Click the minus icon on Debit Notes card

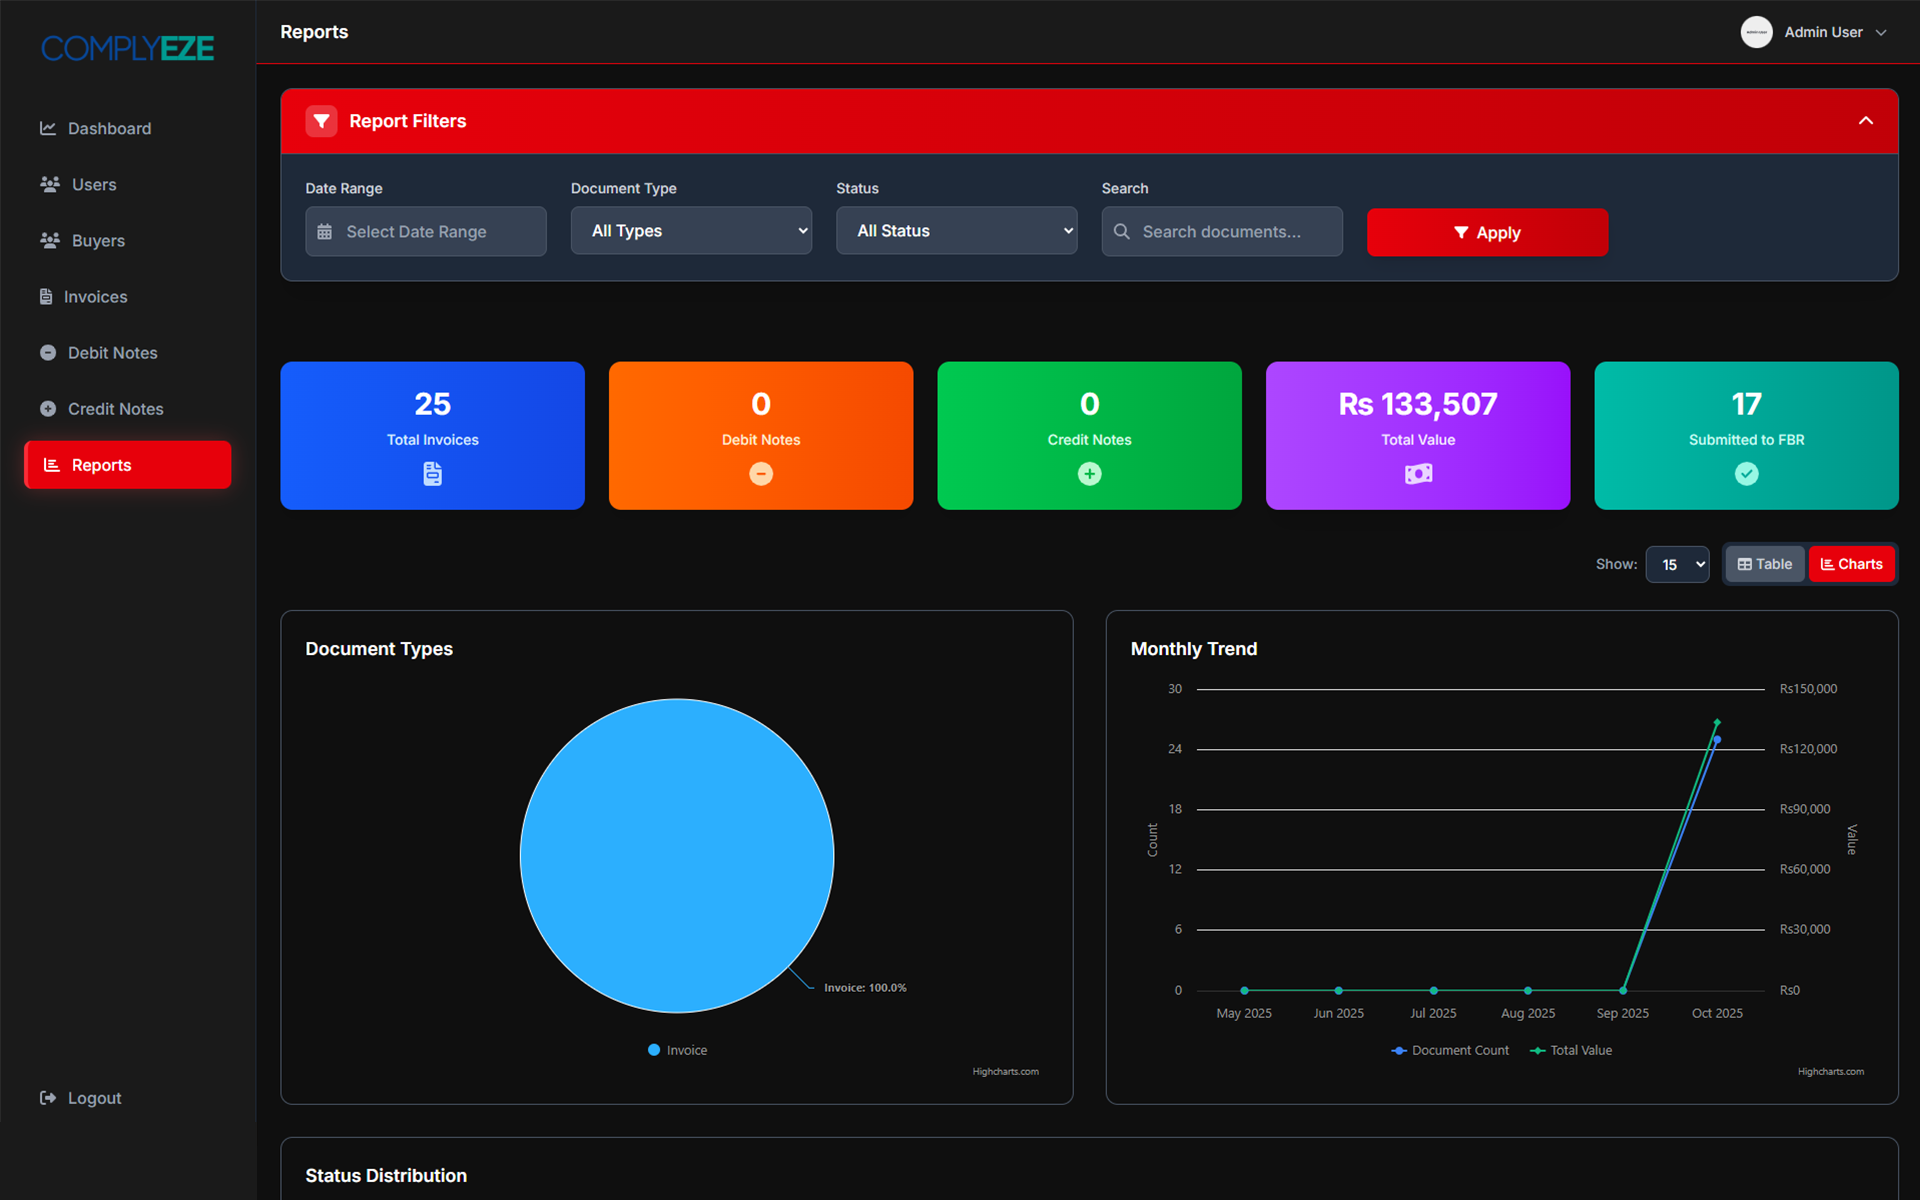(x=761, y=474)
